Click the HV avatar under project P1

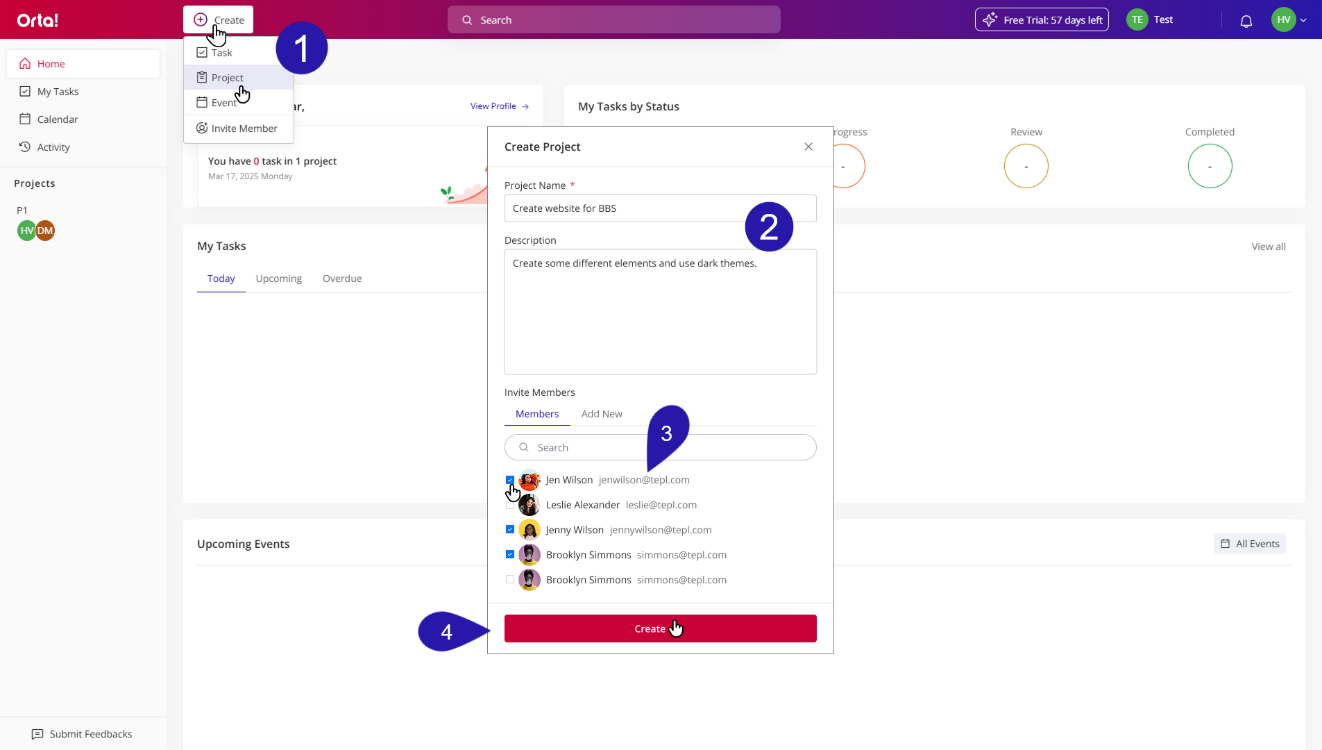(x=26, y=231)
